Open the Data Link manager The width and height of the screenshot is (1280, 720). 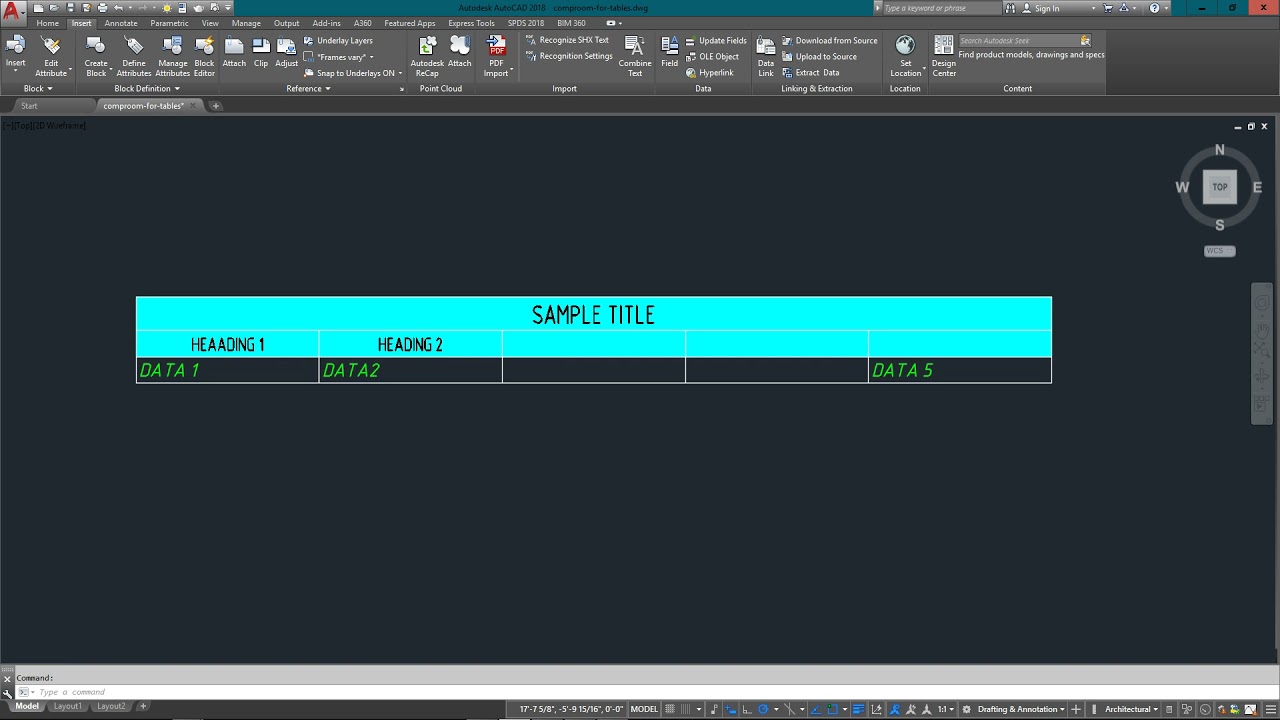pos(766,56)
